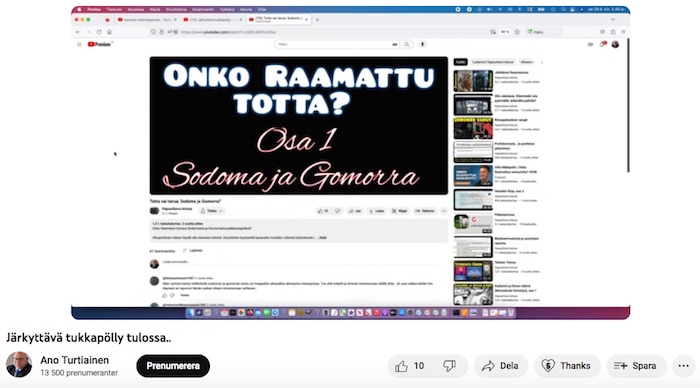Select the Kaikki filter chip
Viewport: 700px width, 388px height.
tap(460, 62)
